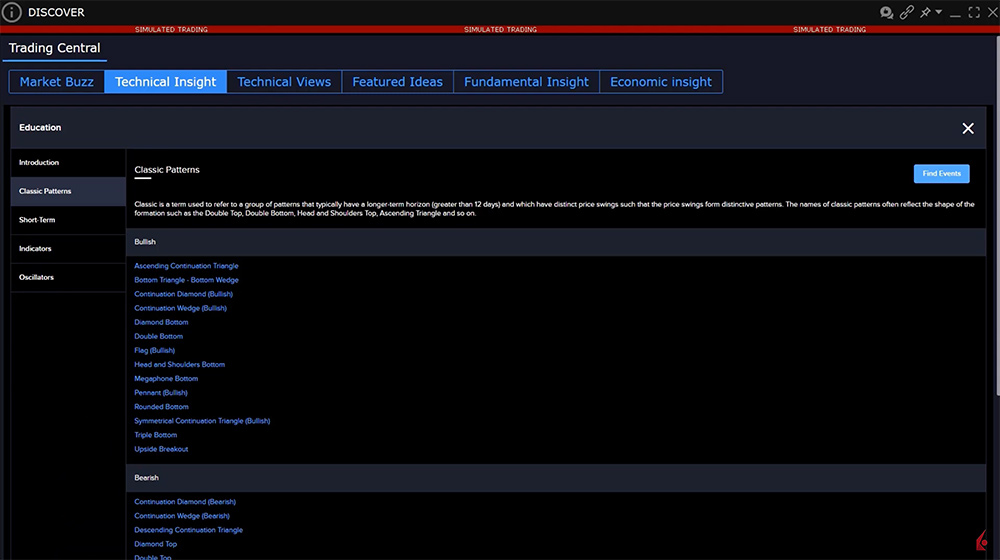This screenshot has width=1000, height=560.
Task: Open the Rounded Bottom link
Action: click(x=161, y=407)
